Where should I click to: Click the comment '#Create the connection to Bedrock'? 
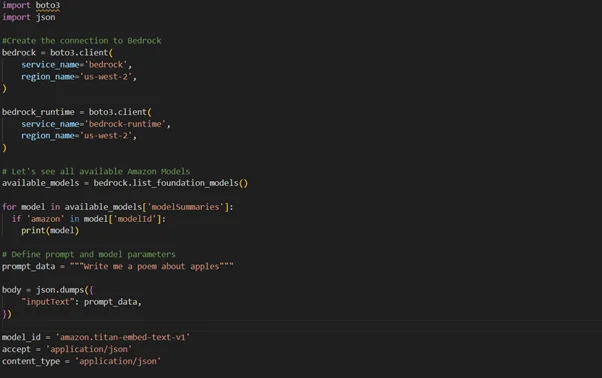point(82,41)
